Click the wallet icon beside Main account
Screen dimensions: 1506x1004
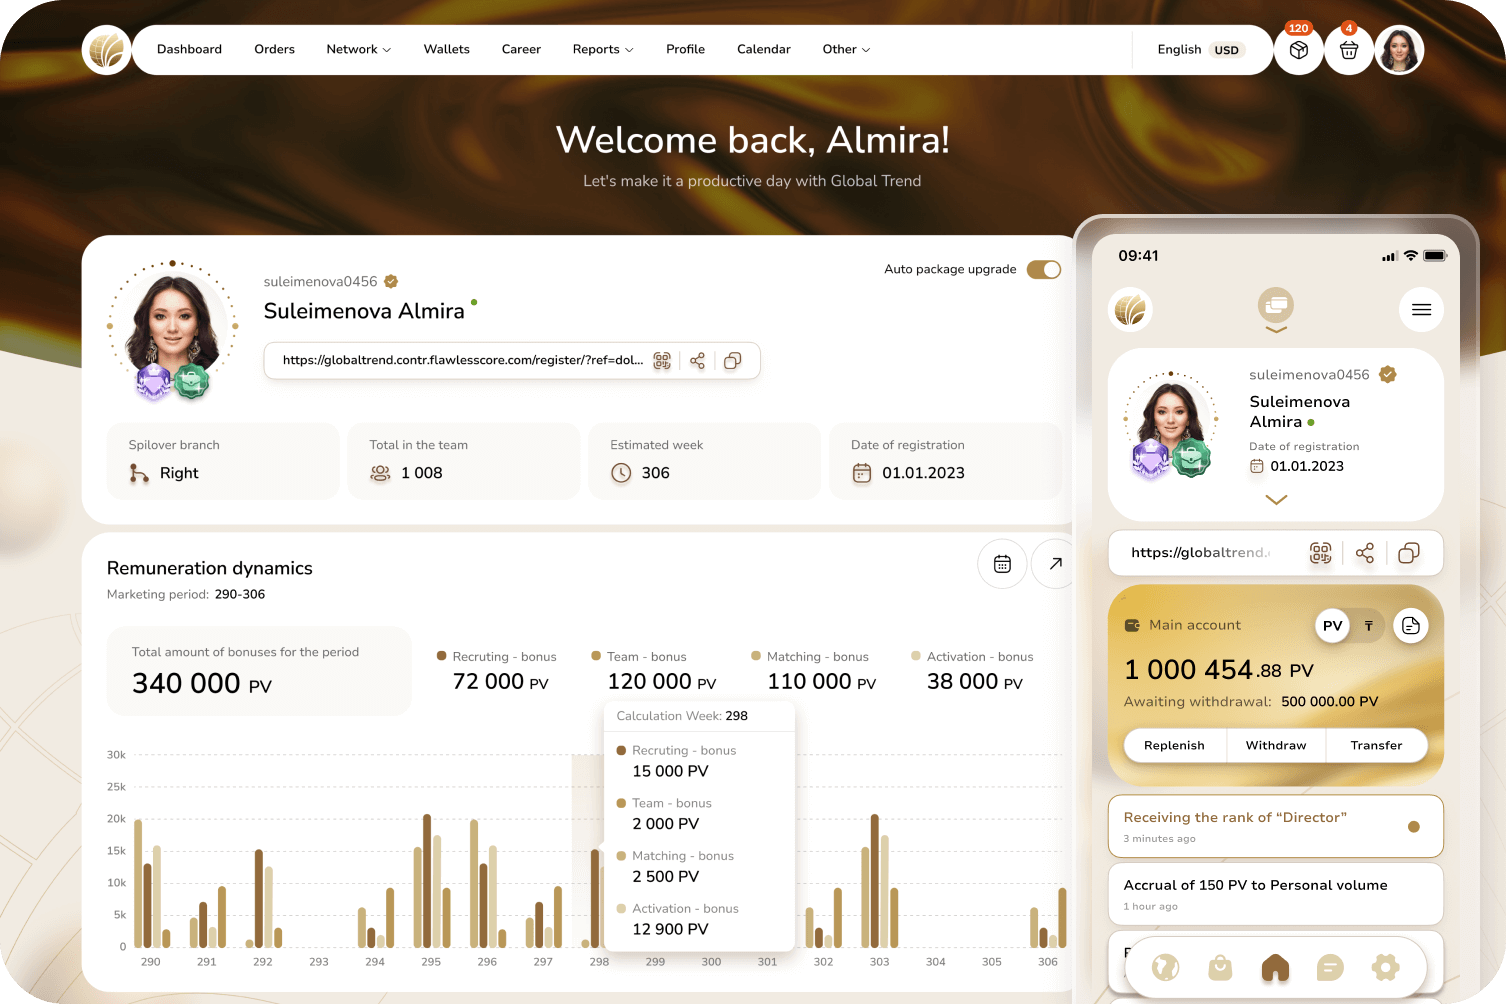[x=1132, y=625]
